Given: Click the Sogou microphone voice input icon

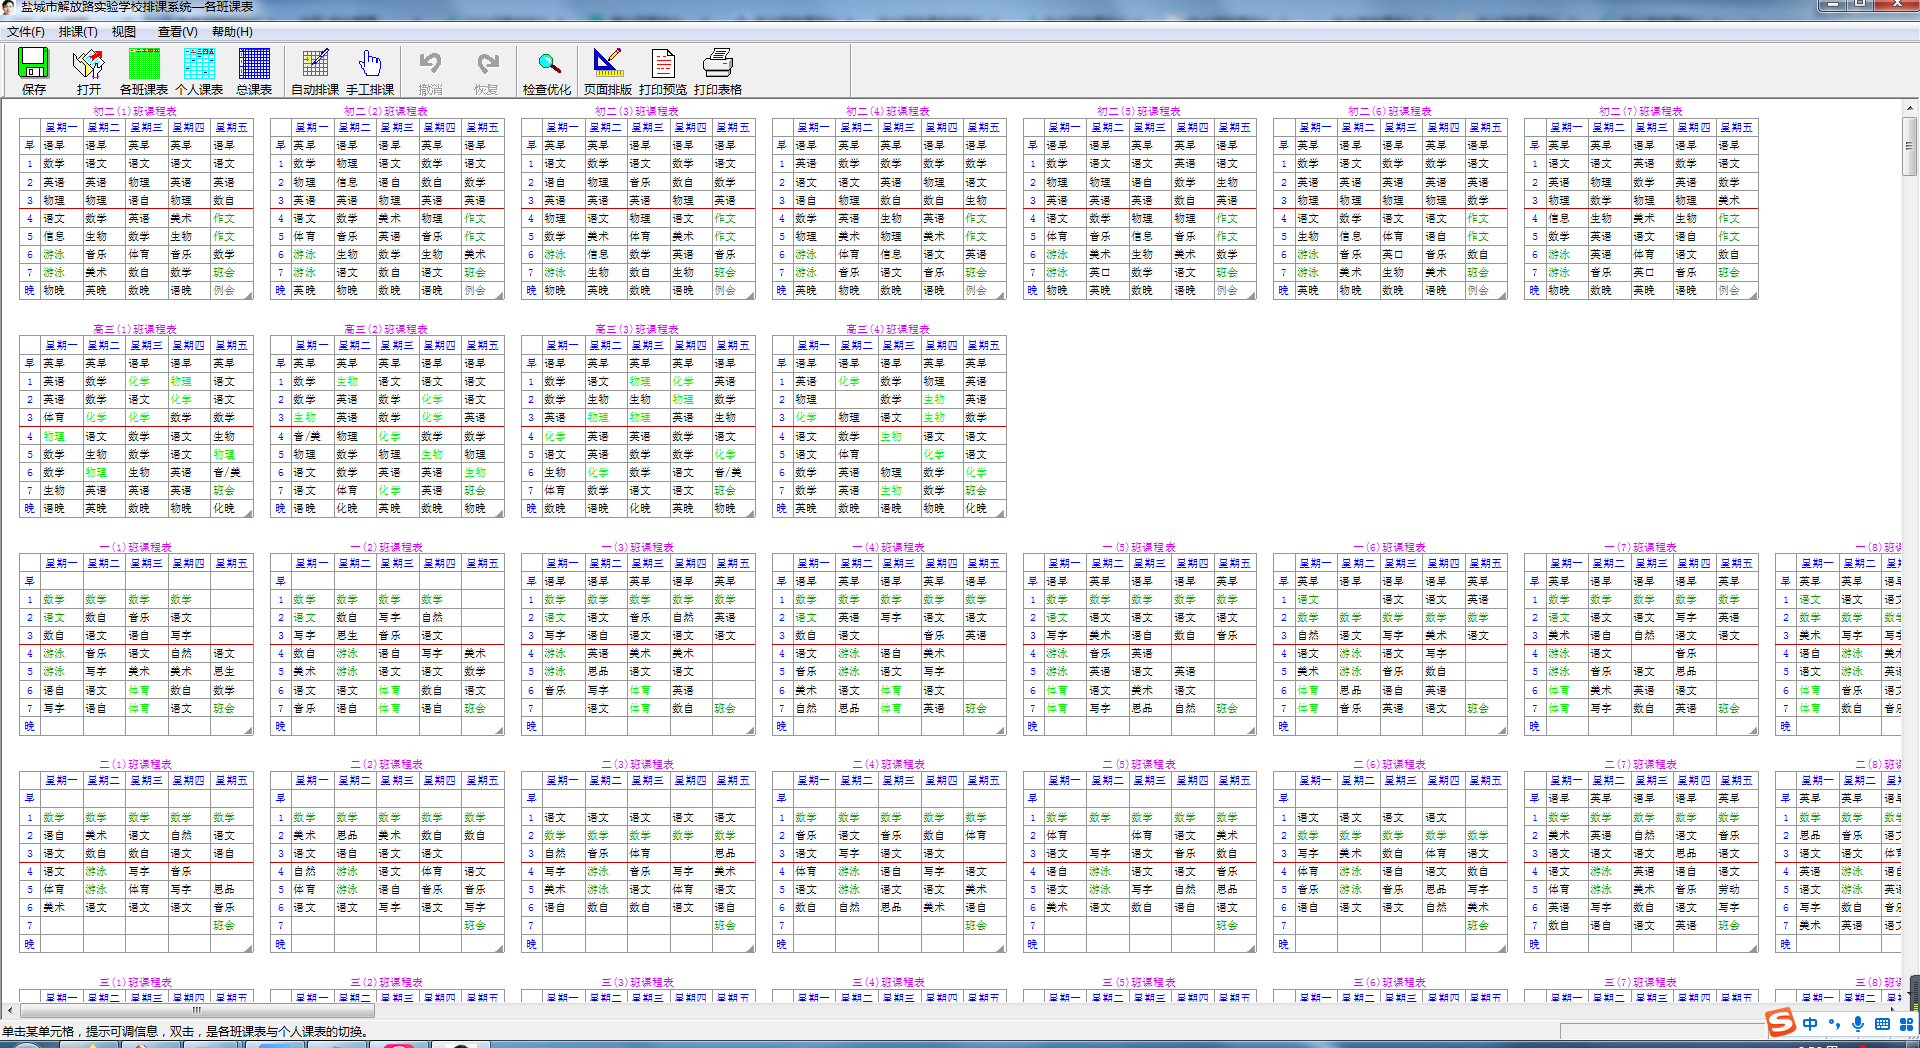Looking at the screenshot, I should coord(1857,1024).
